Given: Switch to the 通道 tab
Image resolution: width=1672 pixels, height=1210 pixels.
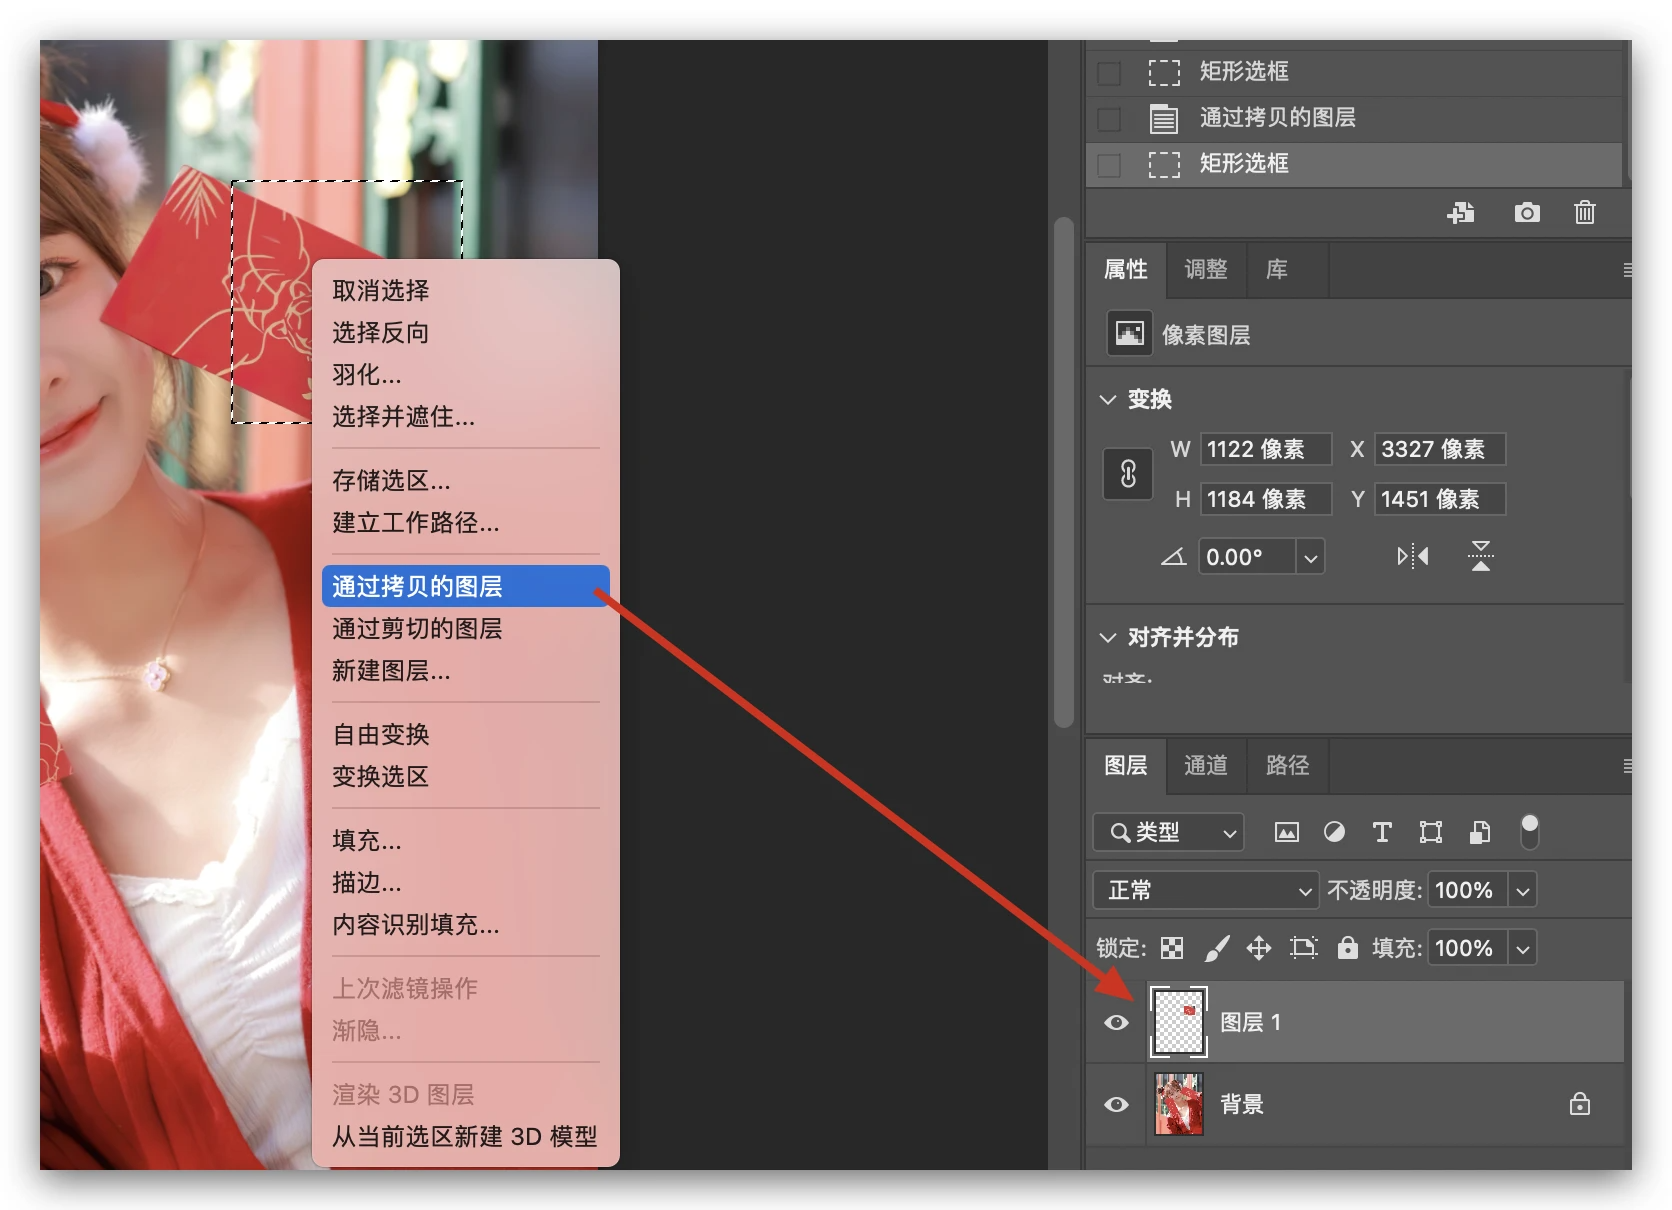Looking at the screenshot, I should click(1205, 765).
